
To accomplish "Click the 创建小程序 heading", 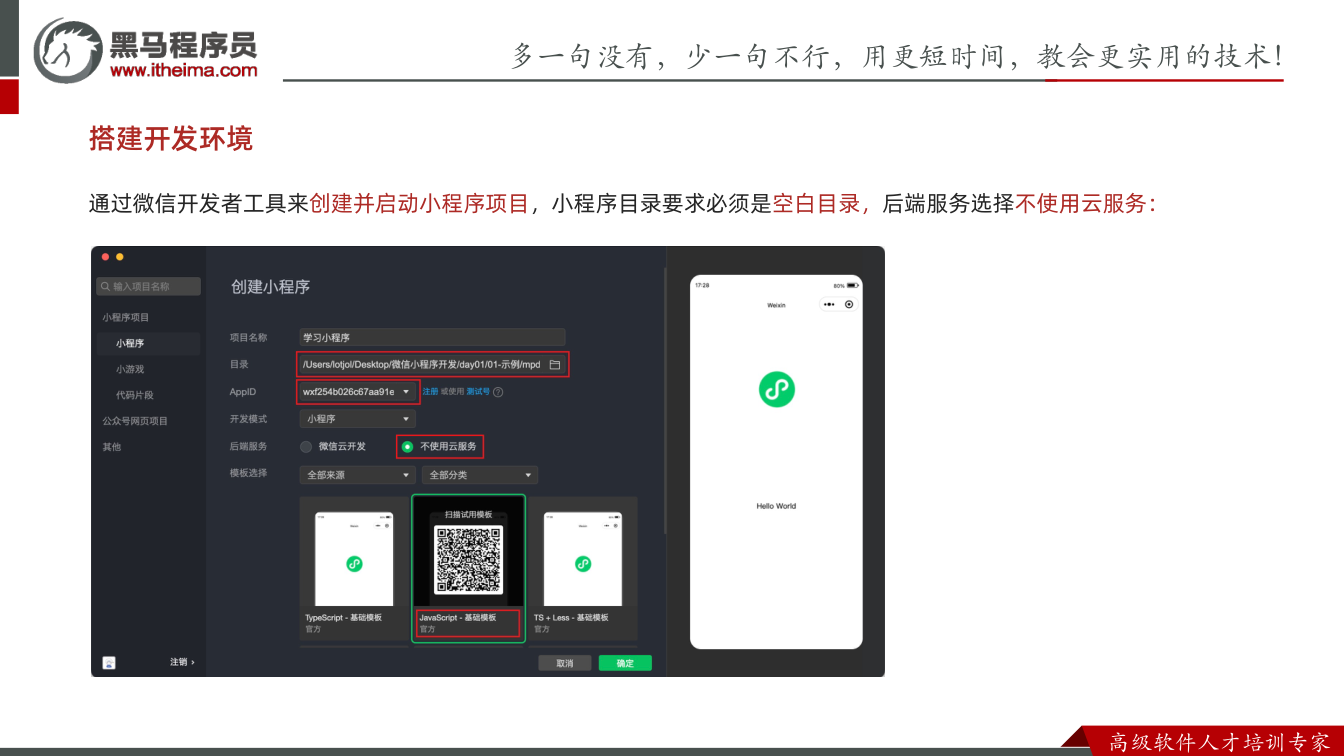I will pos(271,287).
